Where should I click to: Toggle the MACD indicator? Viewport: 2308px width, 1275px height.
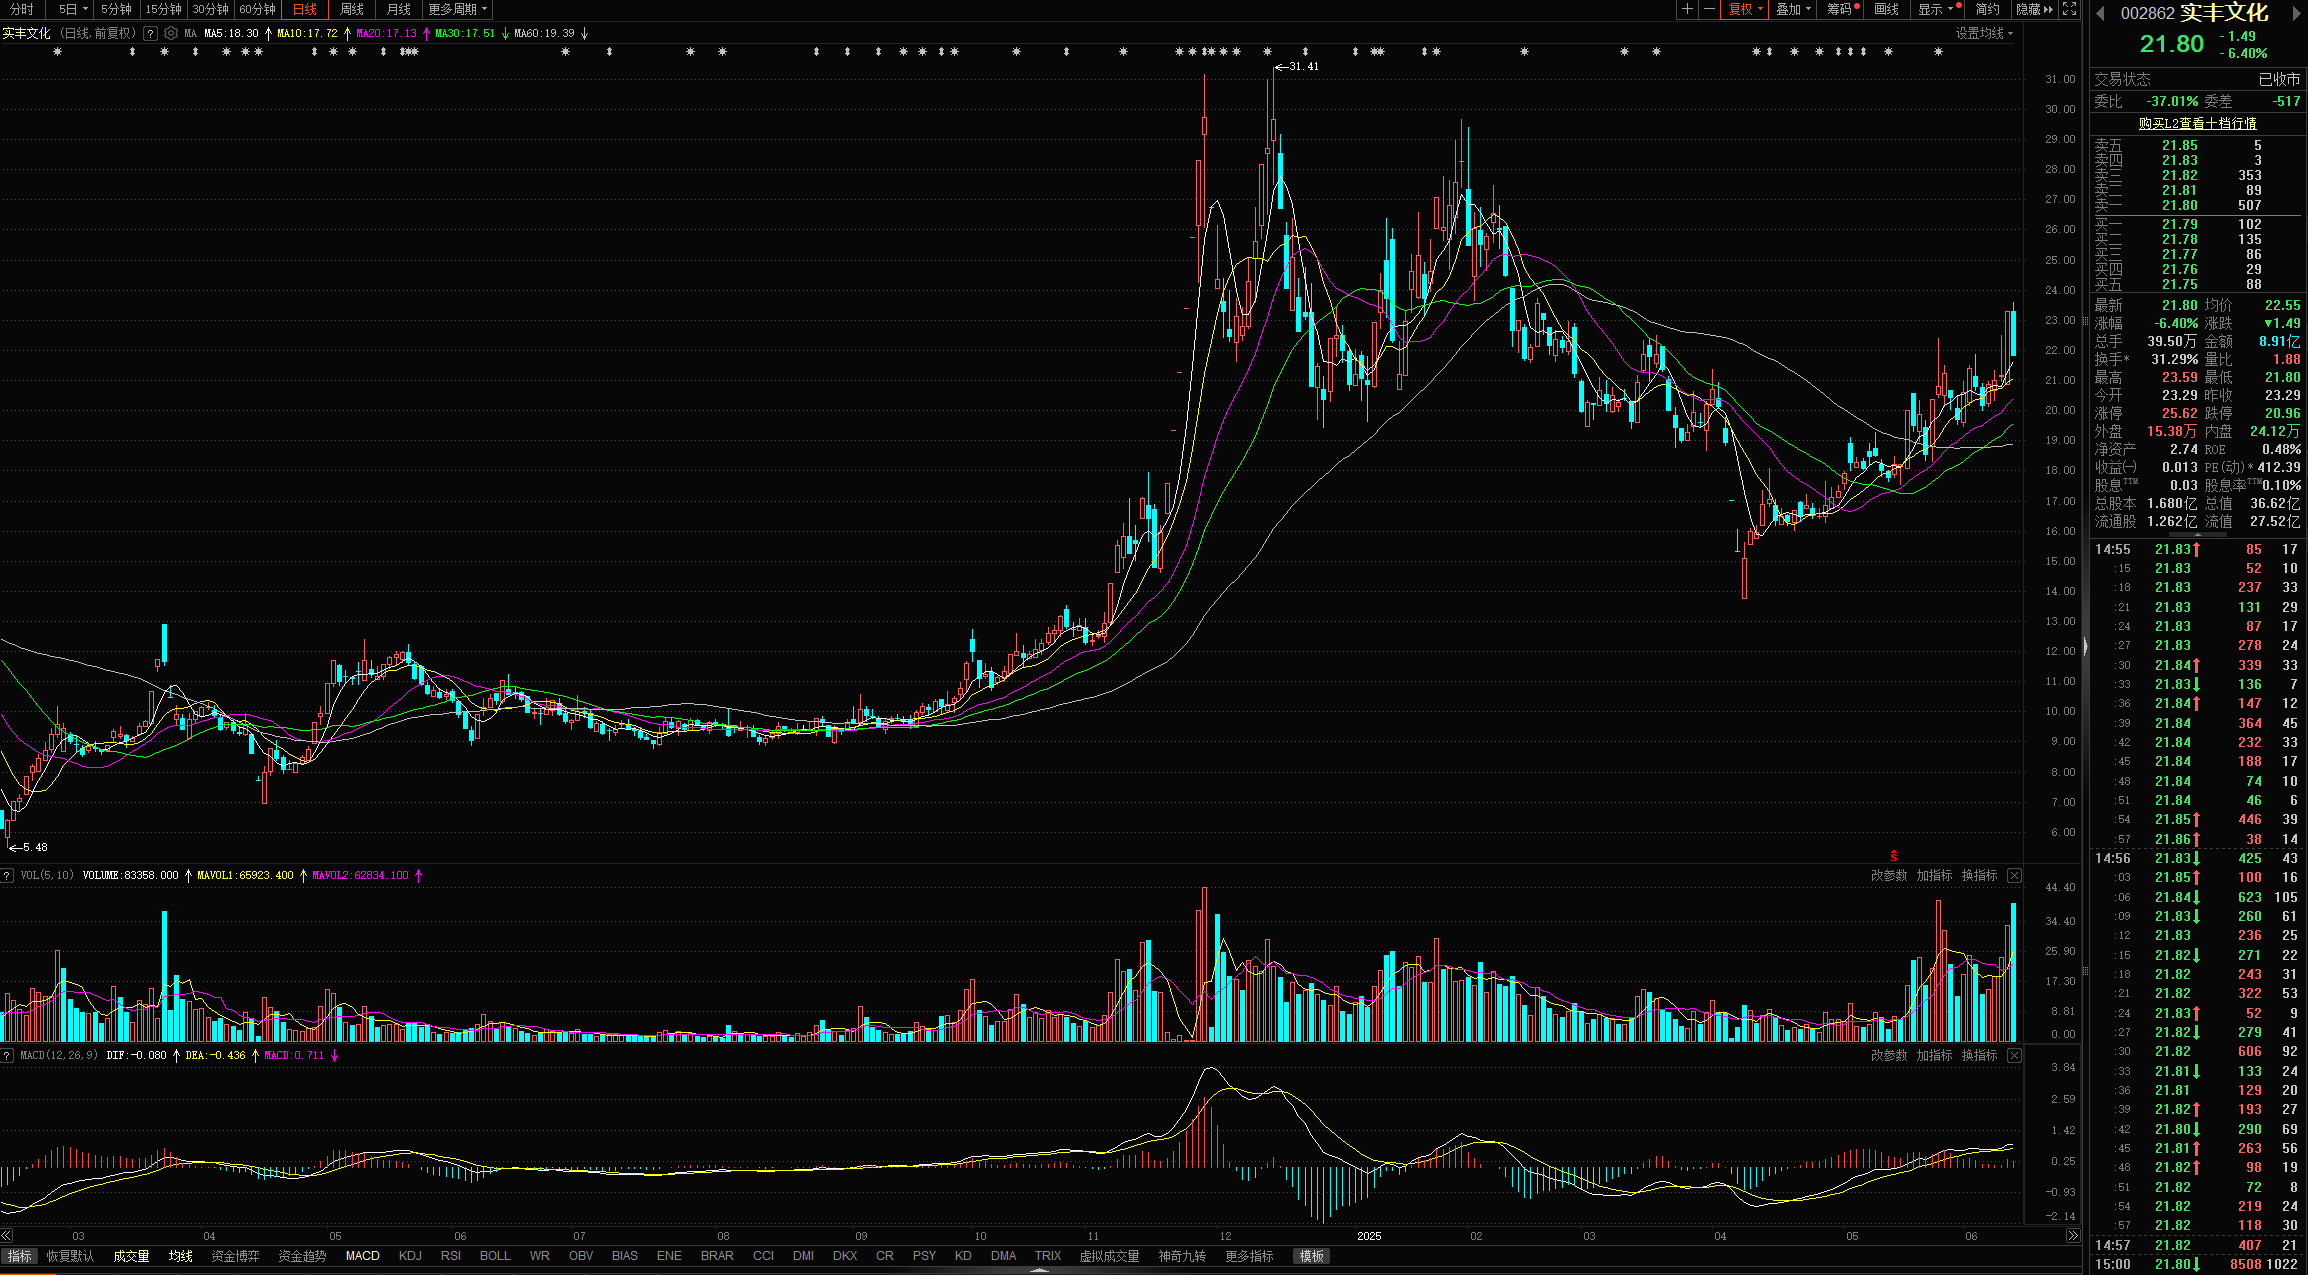[362, 1256]
